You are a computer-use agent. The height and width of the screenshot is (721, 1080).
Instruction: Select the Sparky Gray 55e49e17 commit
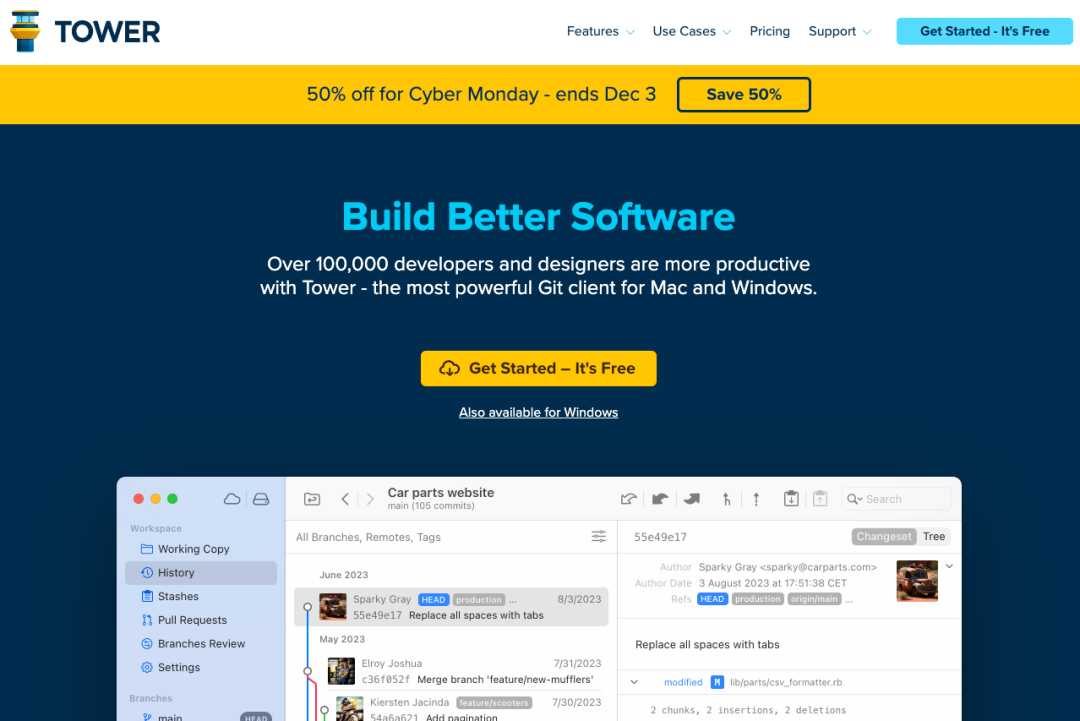451,607
